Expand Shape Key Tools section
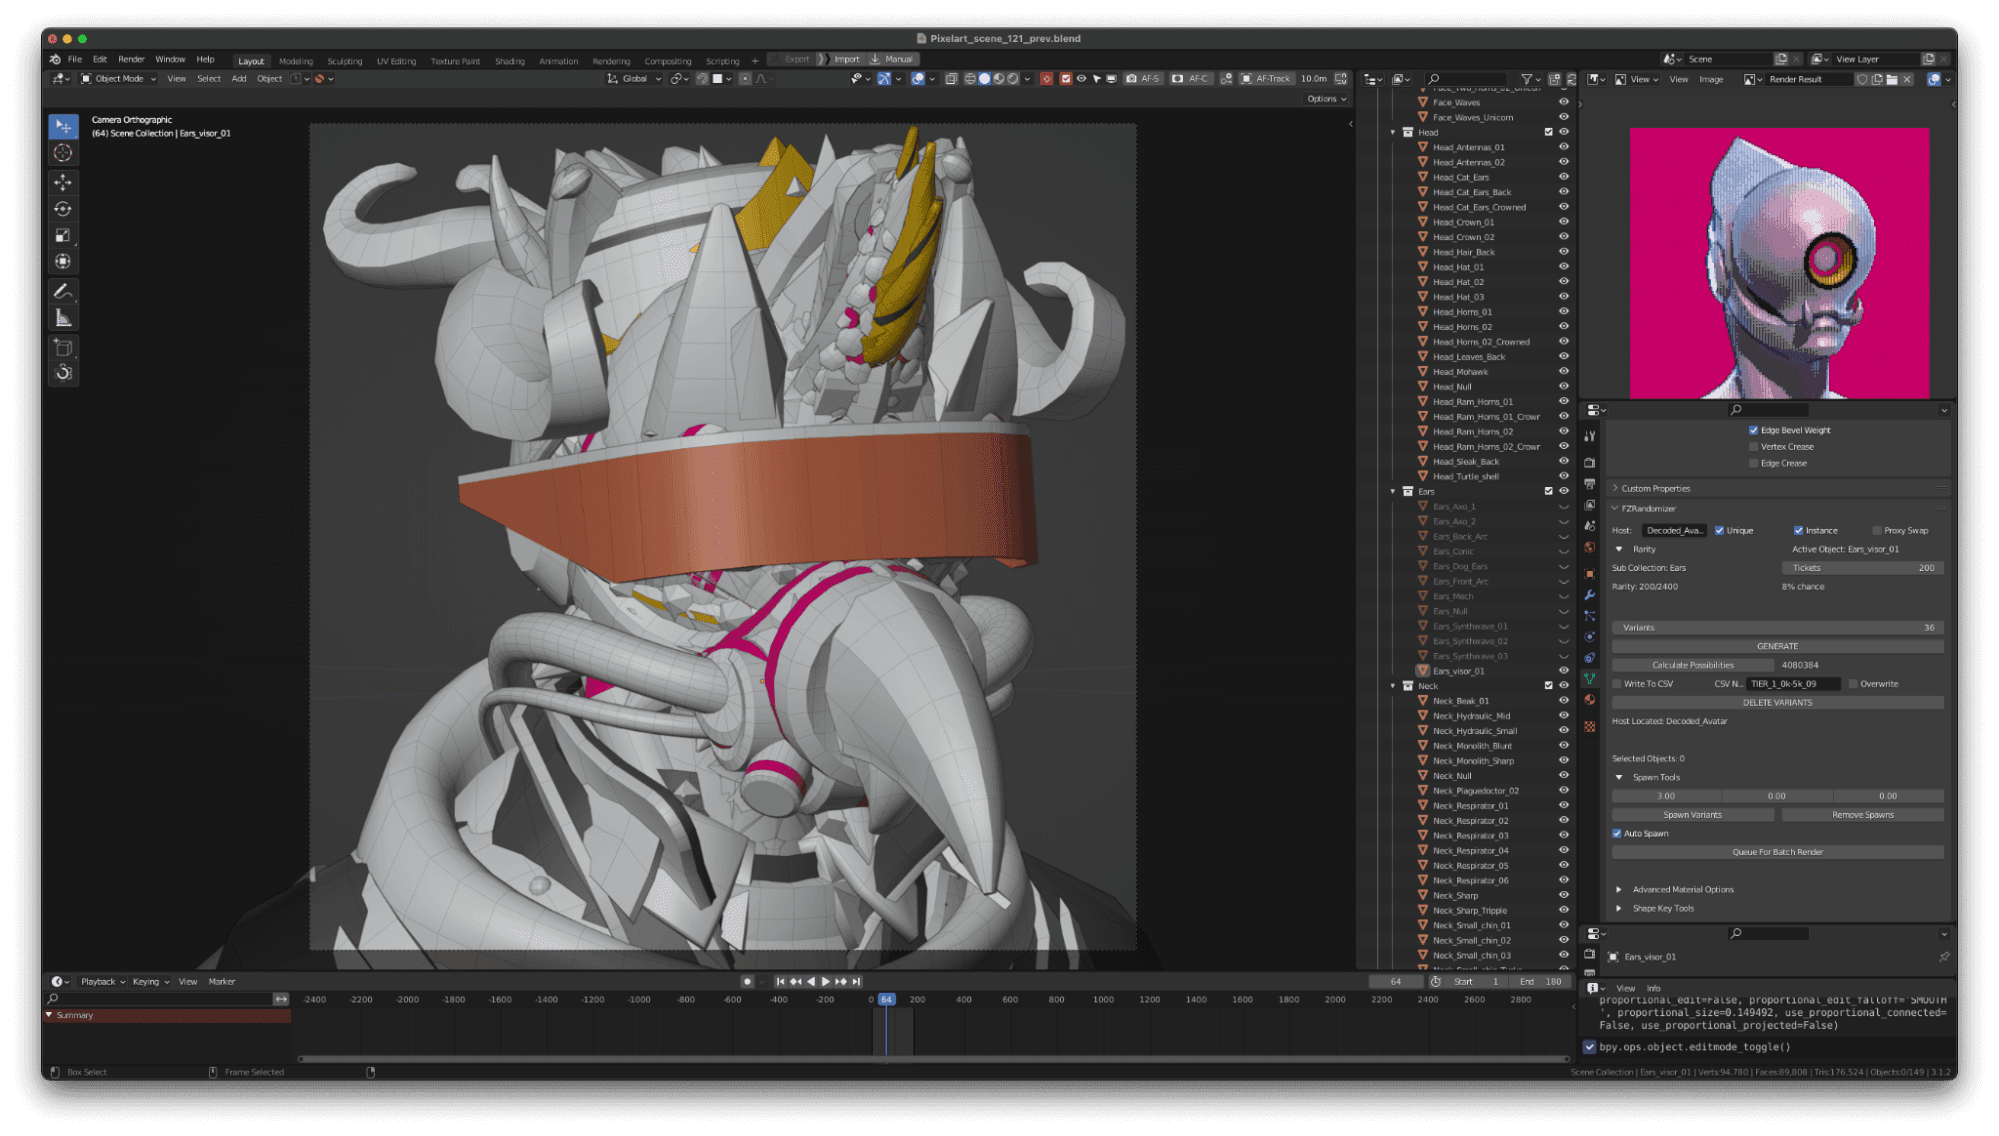1999x1136 pixels. pos(1619,909)
